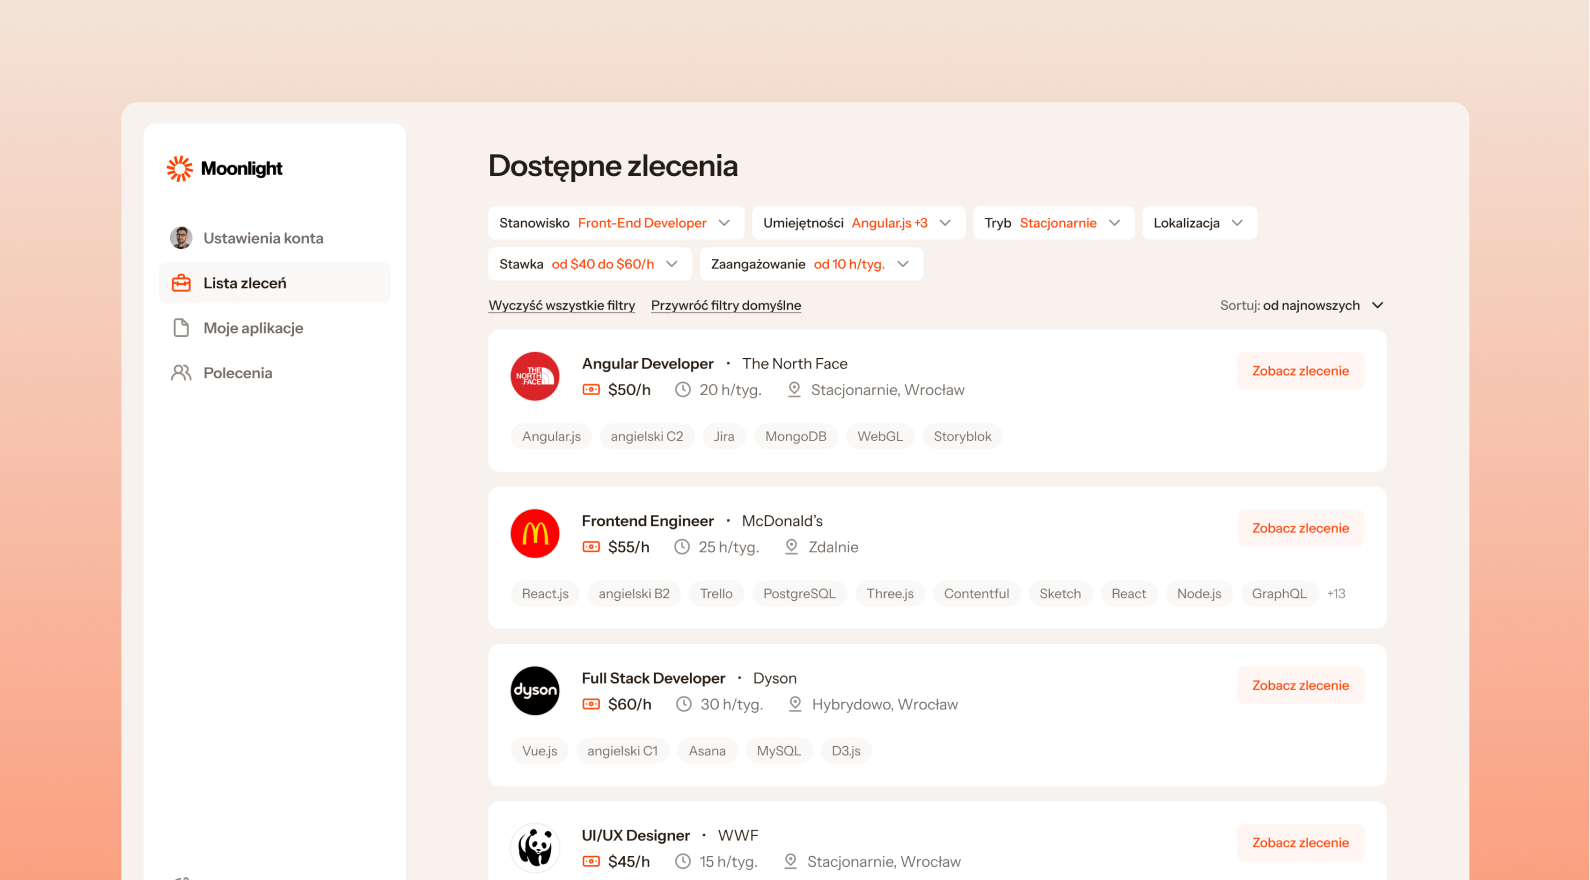The image size is (1590, 880).
Task: Click the people icon next to Polecenia
Action: (x=181, y=373)
